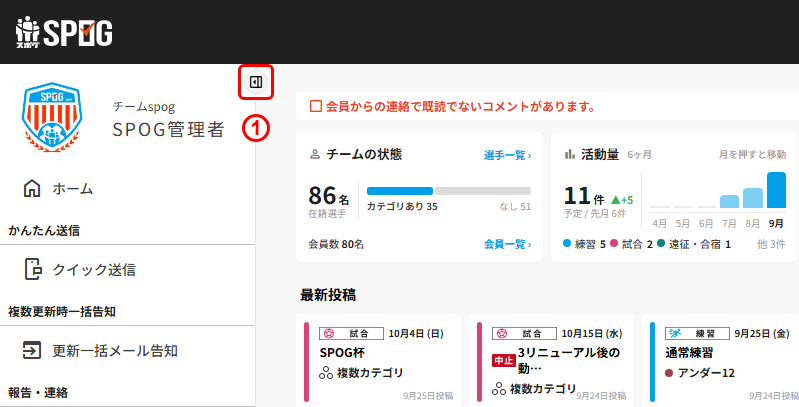Click the 9月25日 (金) date text
This screenshot has width=799, height=407.
click(762, 334)
